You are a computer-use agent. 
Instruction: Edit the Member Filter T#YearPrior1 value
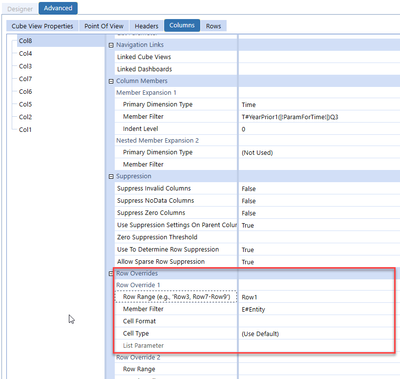319,117
